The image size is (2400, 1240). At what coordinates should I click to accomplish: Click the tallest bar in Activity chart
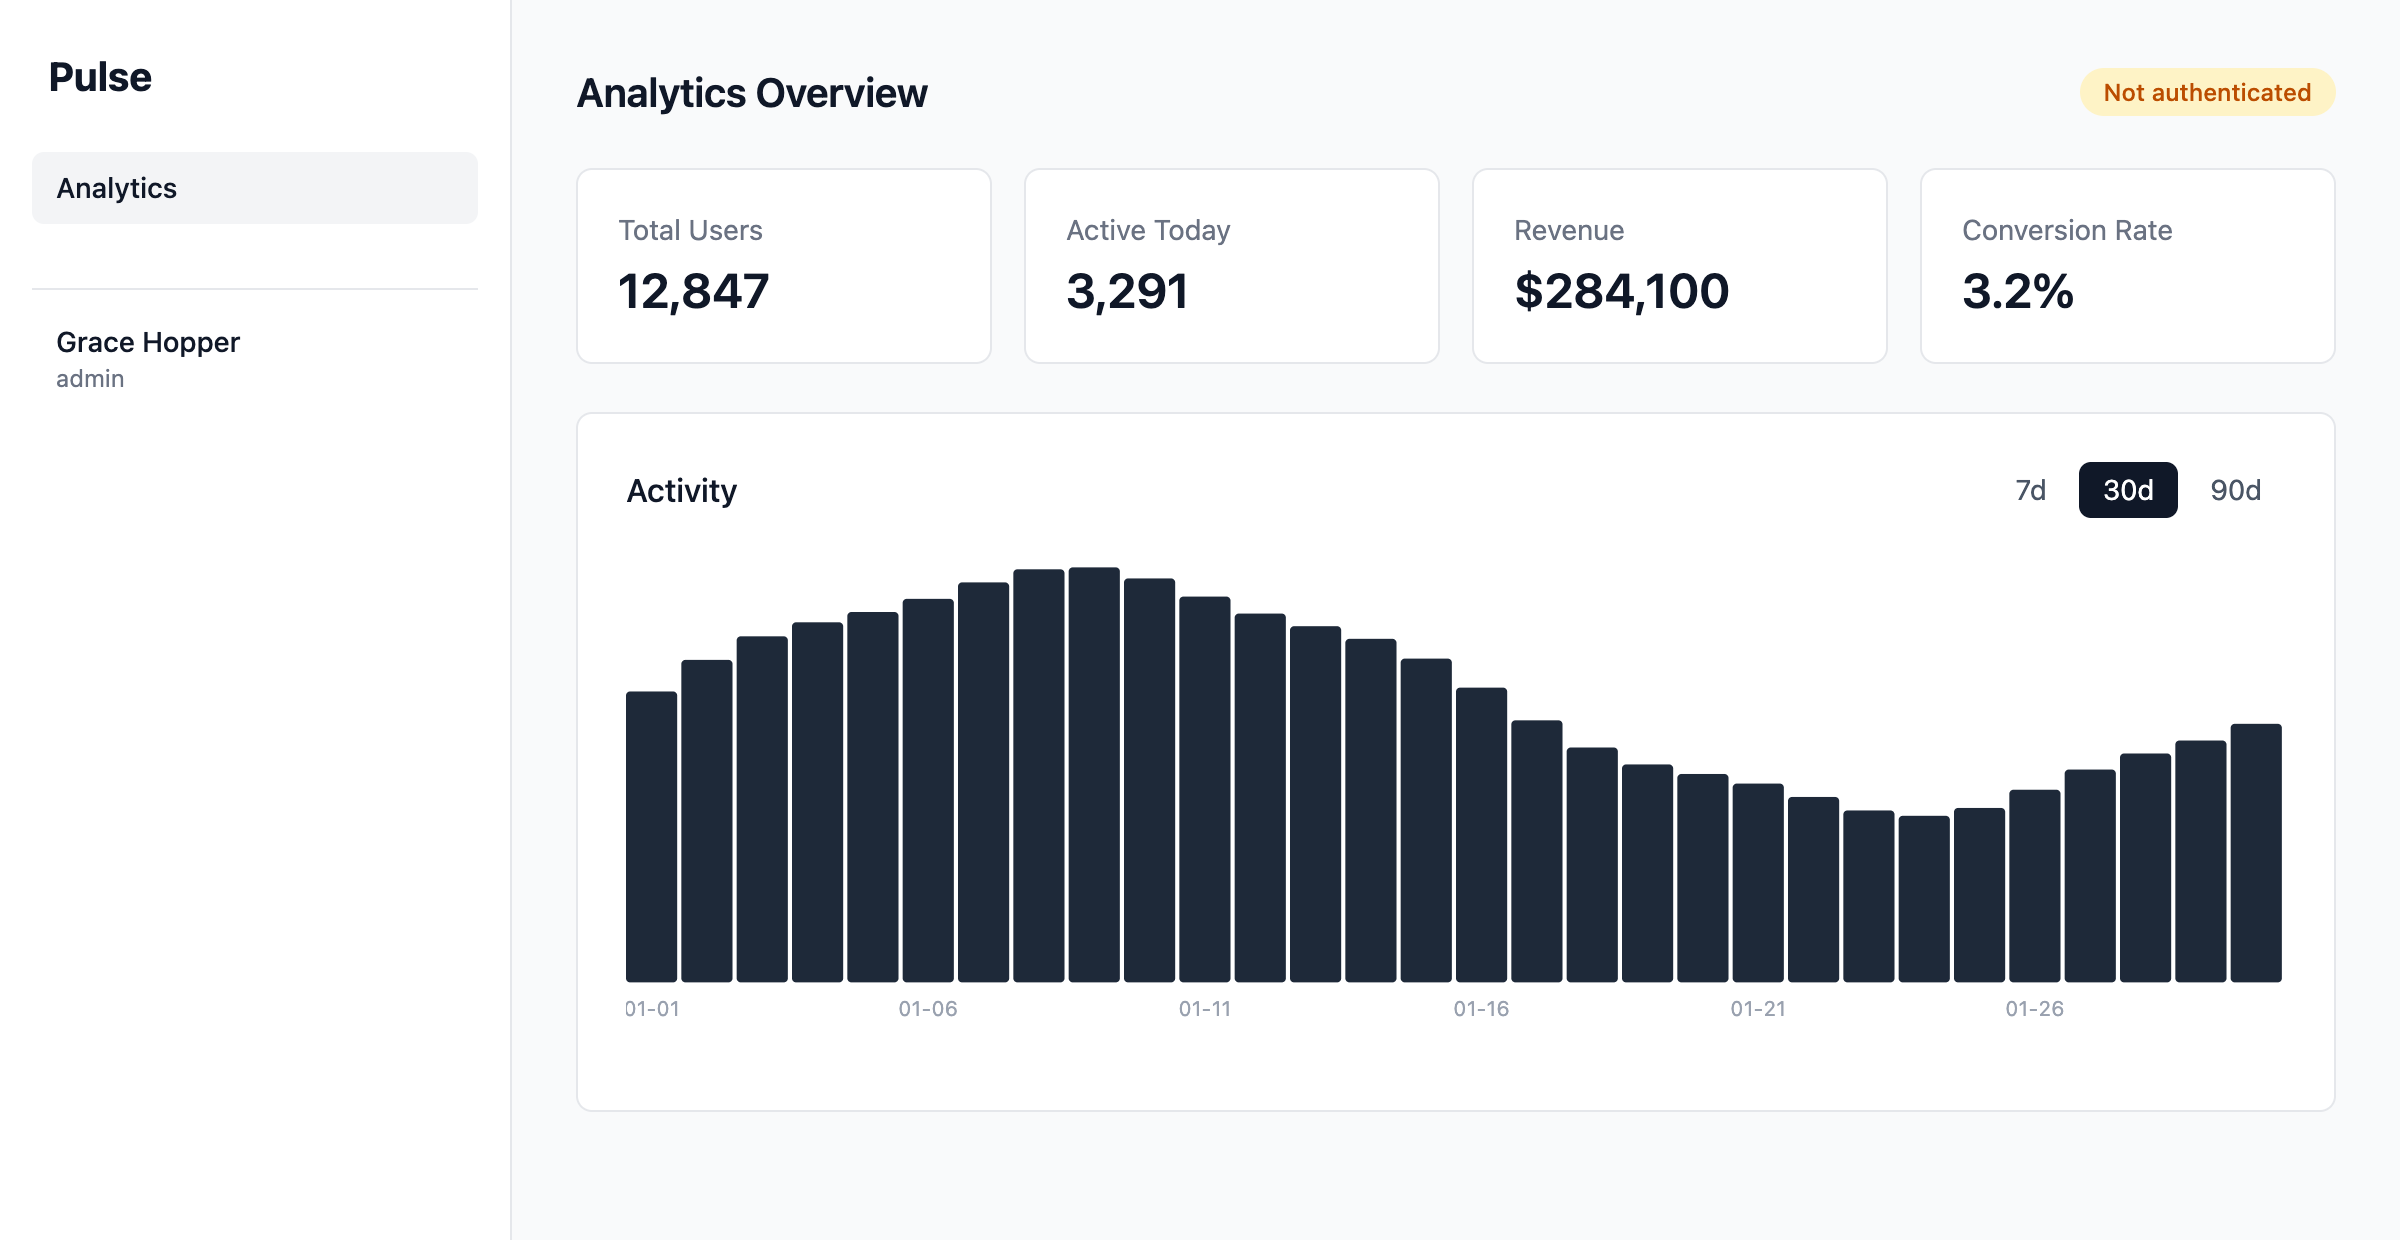click(1094, 775)
